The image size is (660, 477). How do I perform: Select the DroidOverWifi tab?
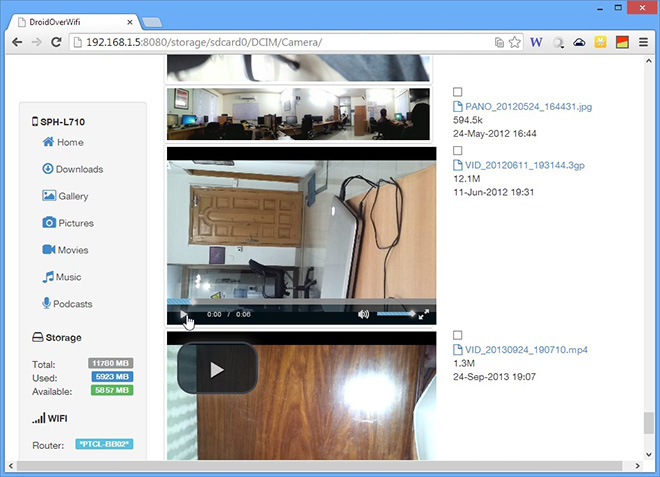[76, 22]
